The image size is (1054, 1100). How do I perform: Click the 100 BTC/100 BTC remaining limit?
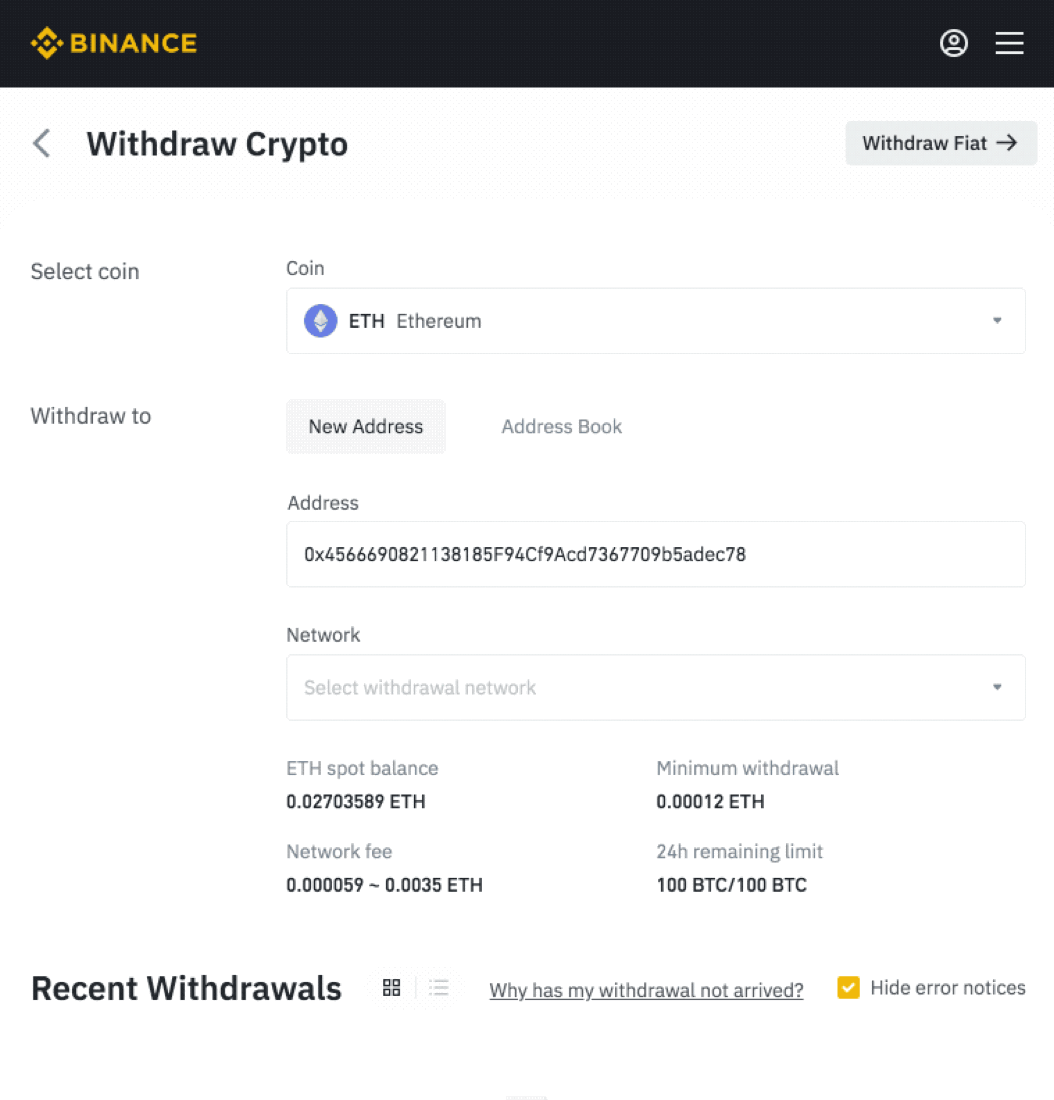[x=731, y=885]
